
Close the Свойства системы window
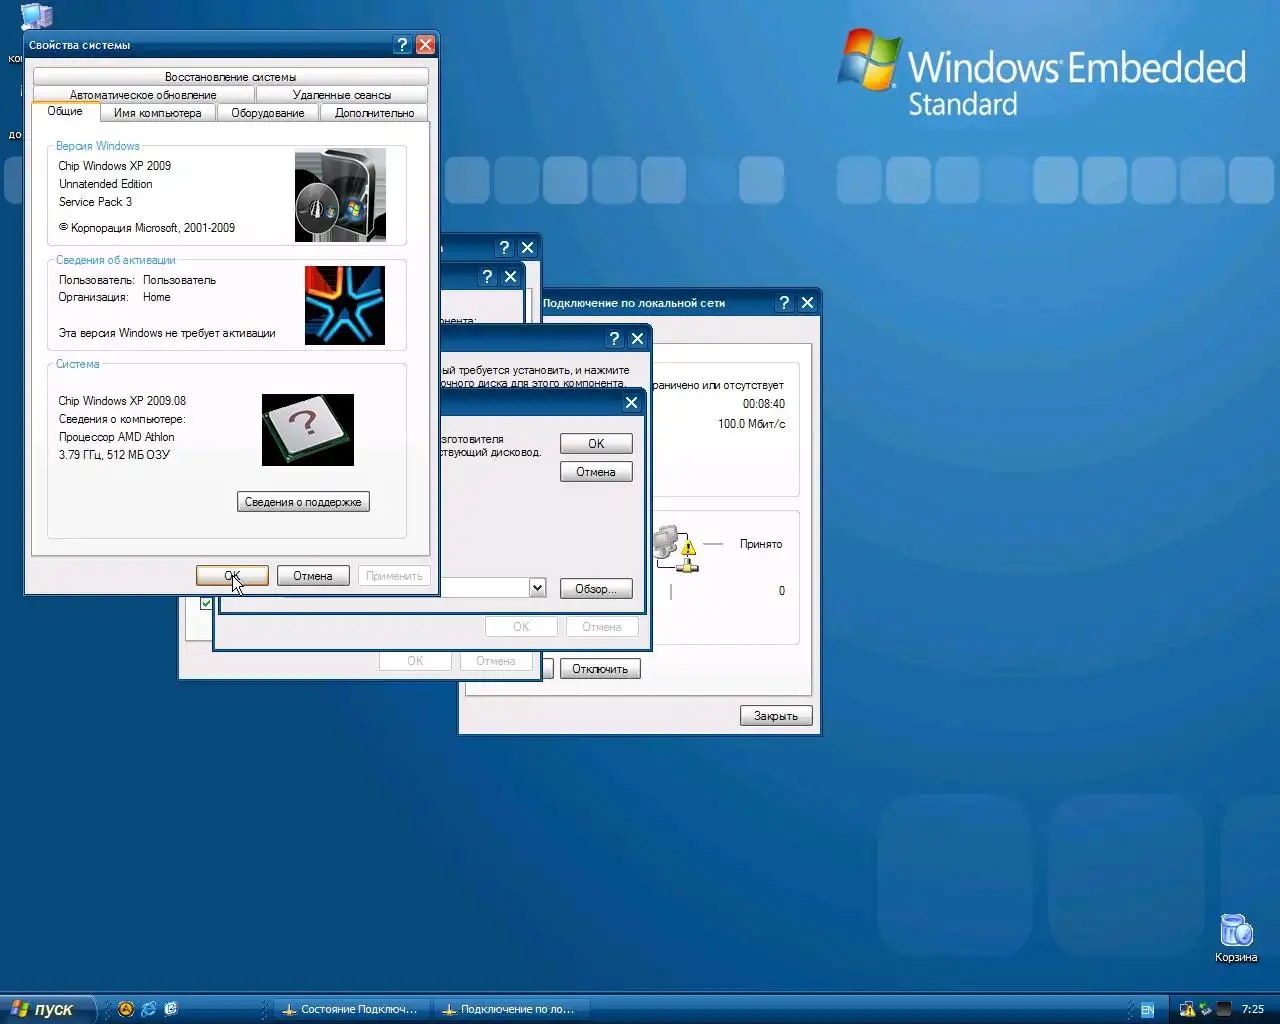tap(425, 45)
